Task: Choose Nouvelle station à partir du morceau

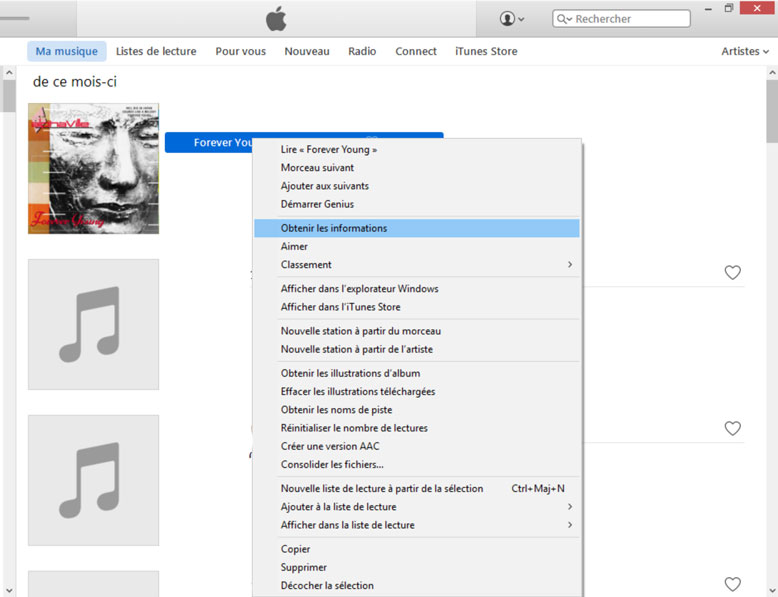Action: coord(417,331)
